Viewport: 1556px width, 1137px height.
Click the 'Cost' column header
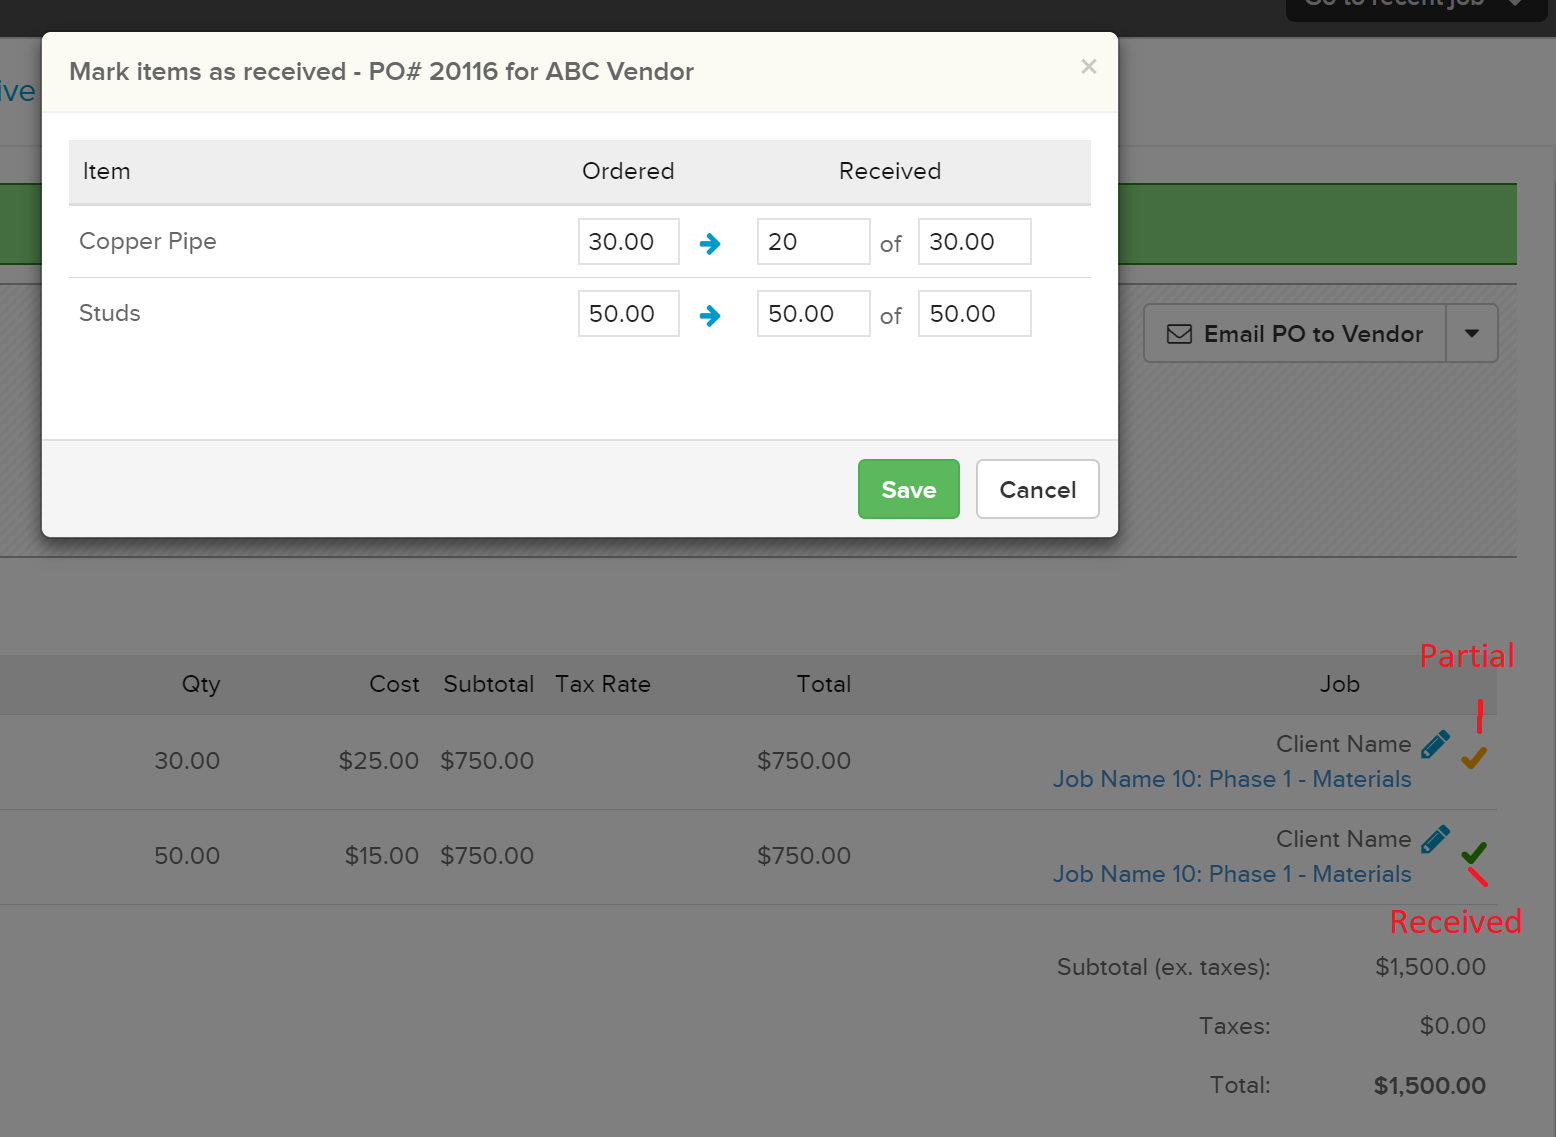394,684
